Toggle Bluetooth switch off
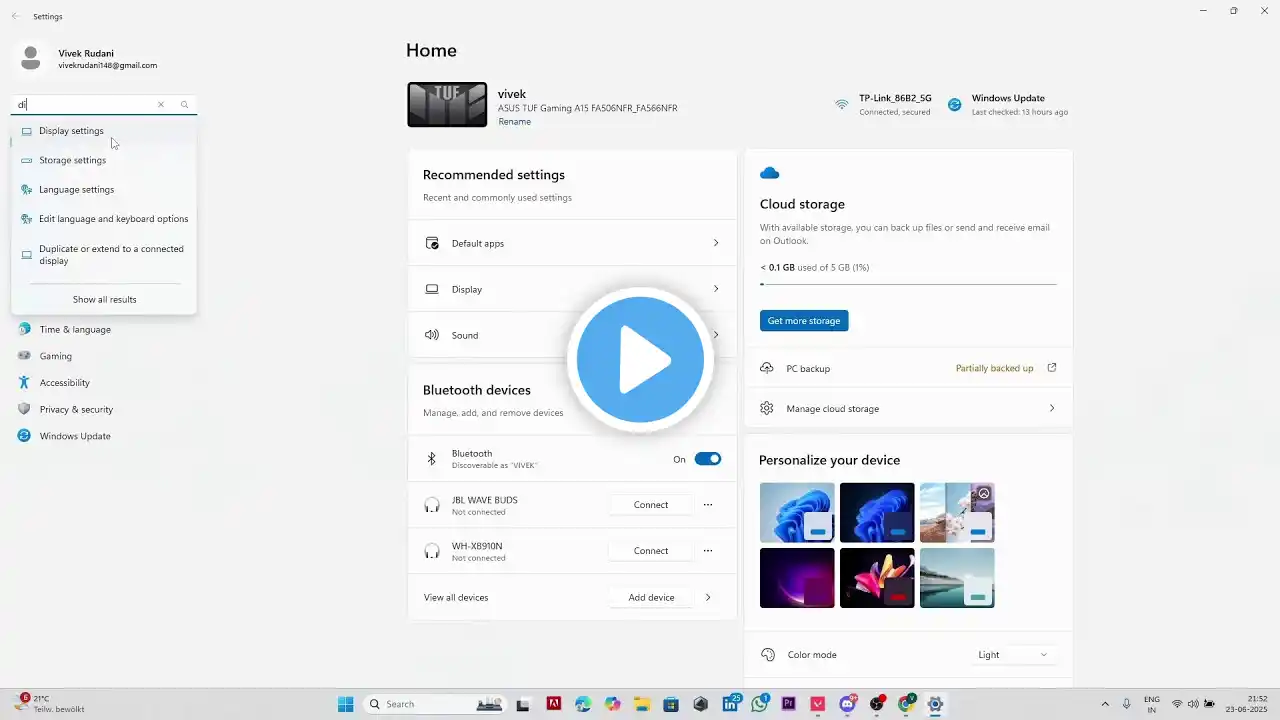The image size is (1280, 720). point(708,459)
